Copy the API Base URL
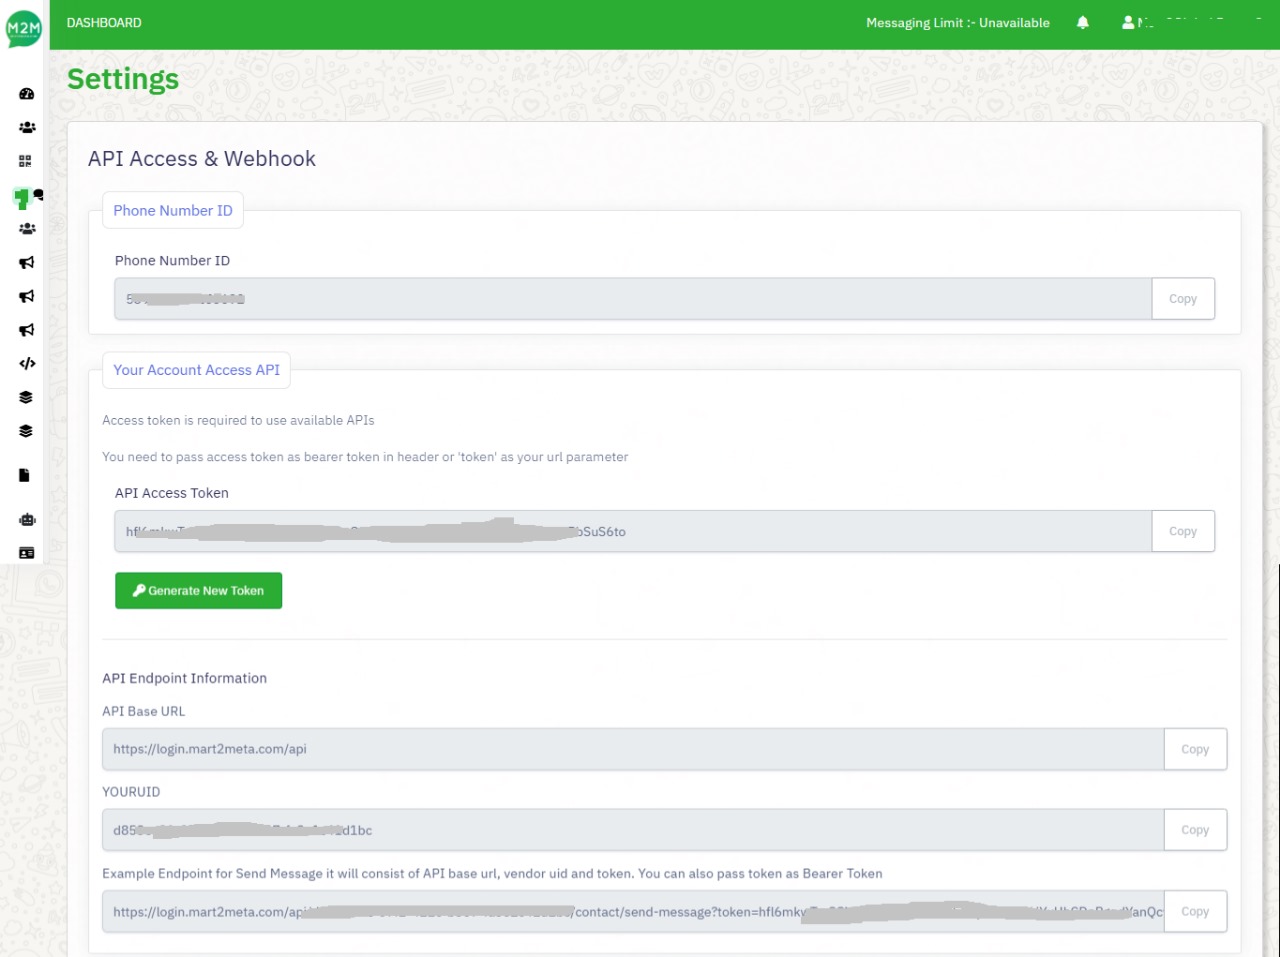Image resolution: width=1280 pixels, height=957 pixels. pyautogui.click(x=1195, y=748)
